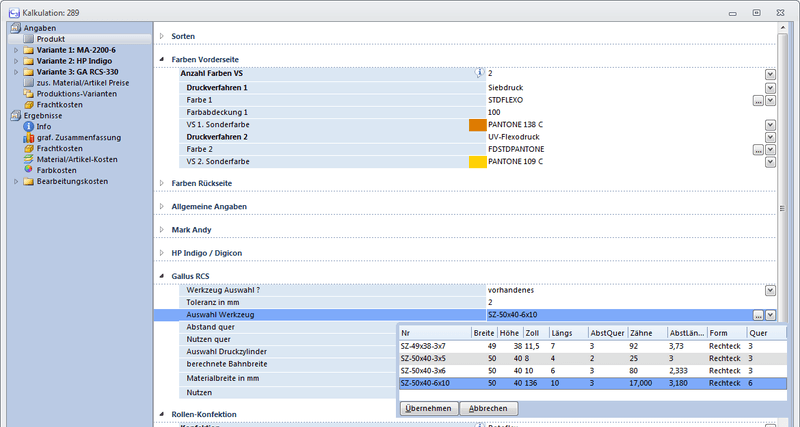This screenshot has height=427, width=800.
Task: Click the yellow PANTONE 109 C swatch
Action: 478,162
